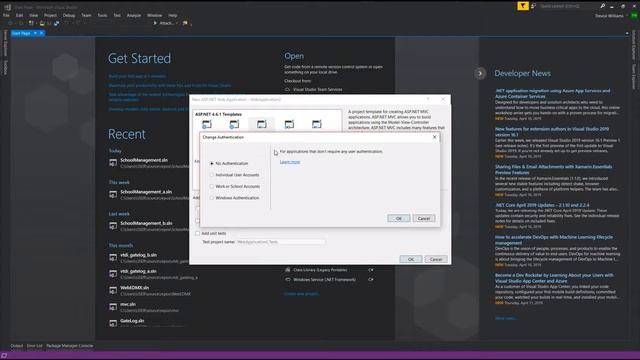
Task: Open the Attach dropdown arrow
Action: click(176, 23)
